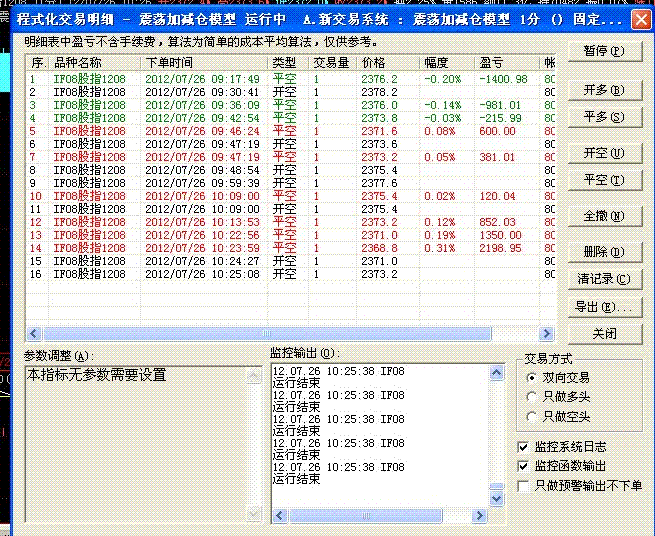The image size is (655, 536).
Task: Select row 7 with profit 381.01
Action: [x=291, y=157]
